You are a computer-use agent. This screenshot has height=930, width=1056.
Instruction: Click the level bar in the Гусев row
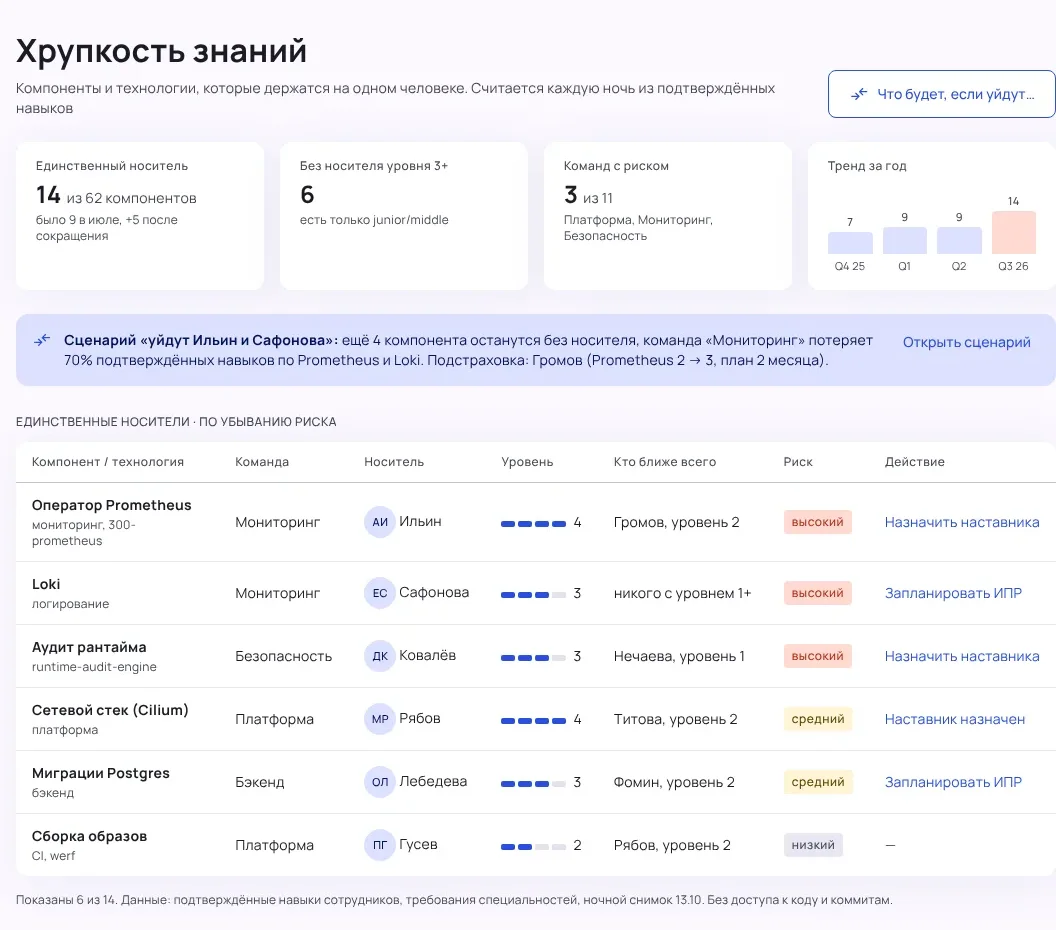(x=533, y=847)
